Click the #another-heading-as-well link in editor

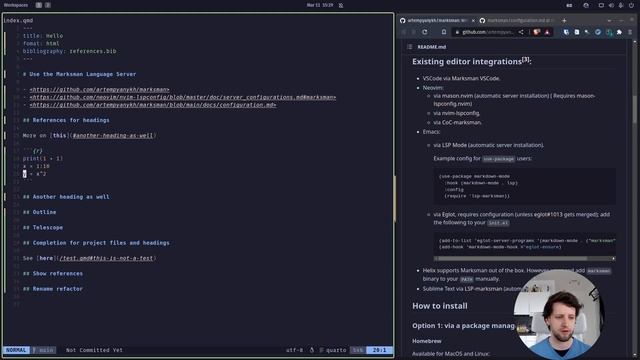113,136
